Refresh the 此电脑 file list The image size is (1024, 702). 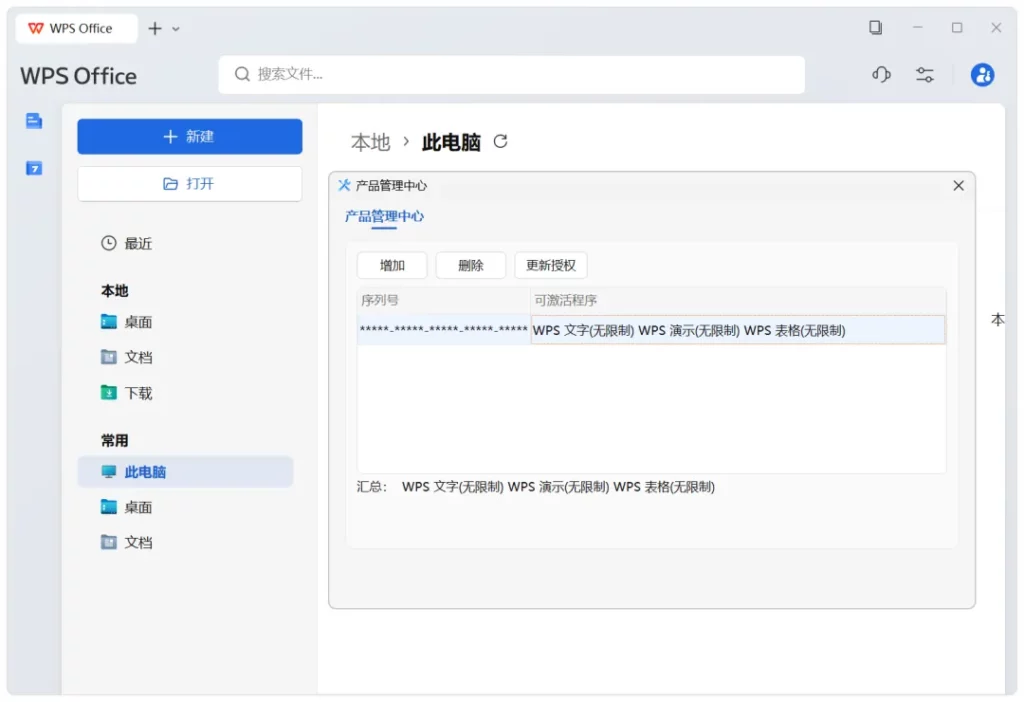(500, 141)
